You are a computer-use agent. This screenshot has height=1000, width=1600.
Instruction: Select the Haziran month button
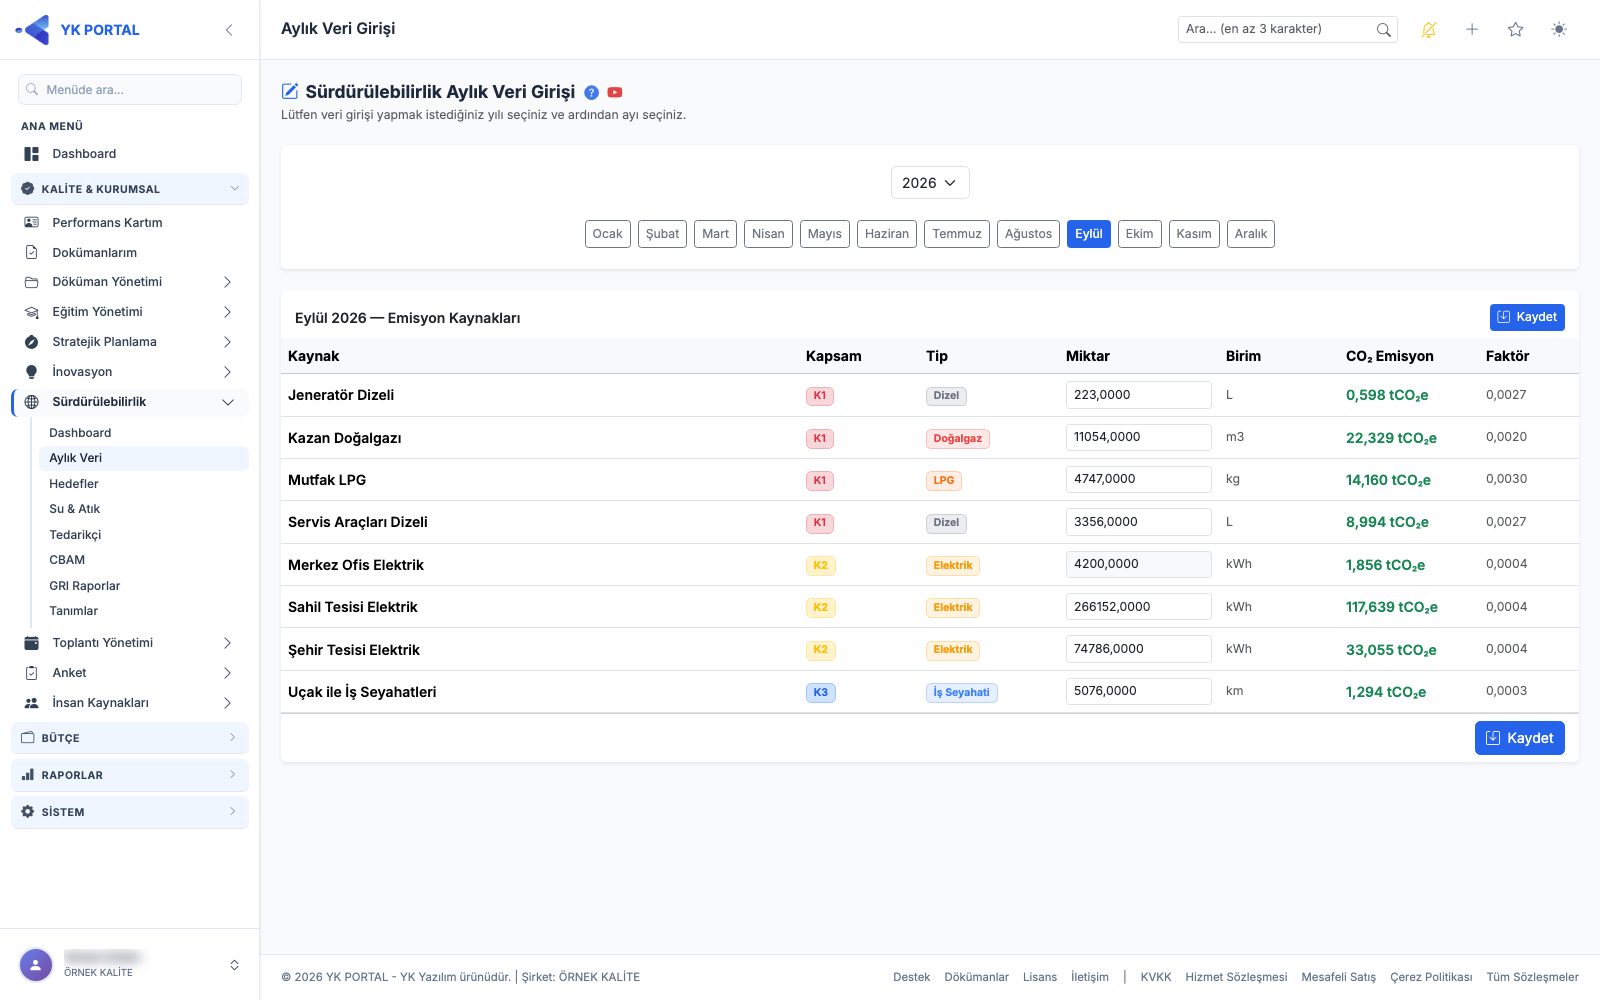coord(887,234)
